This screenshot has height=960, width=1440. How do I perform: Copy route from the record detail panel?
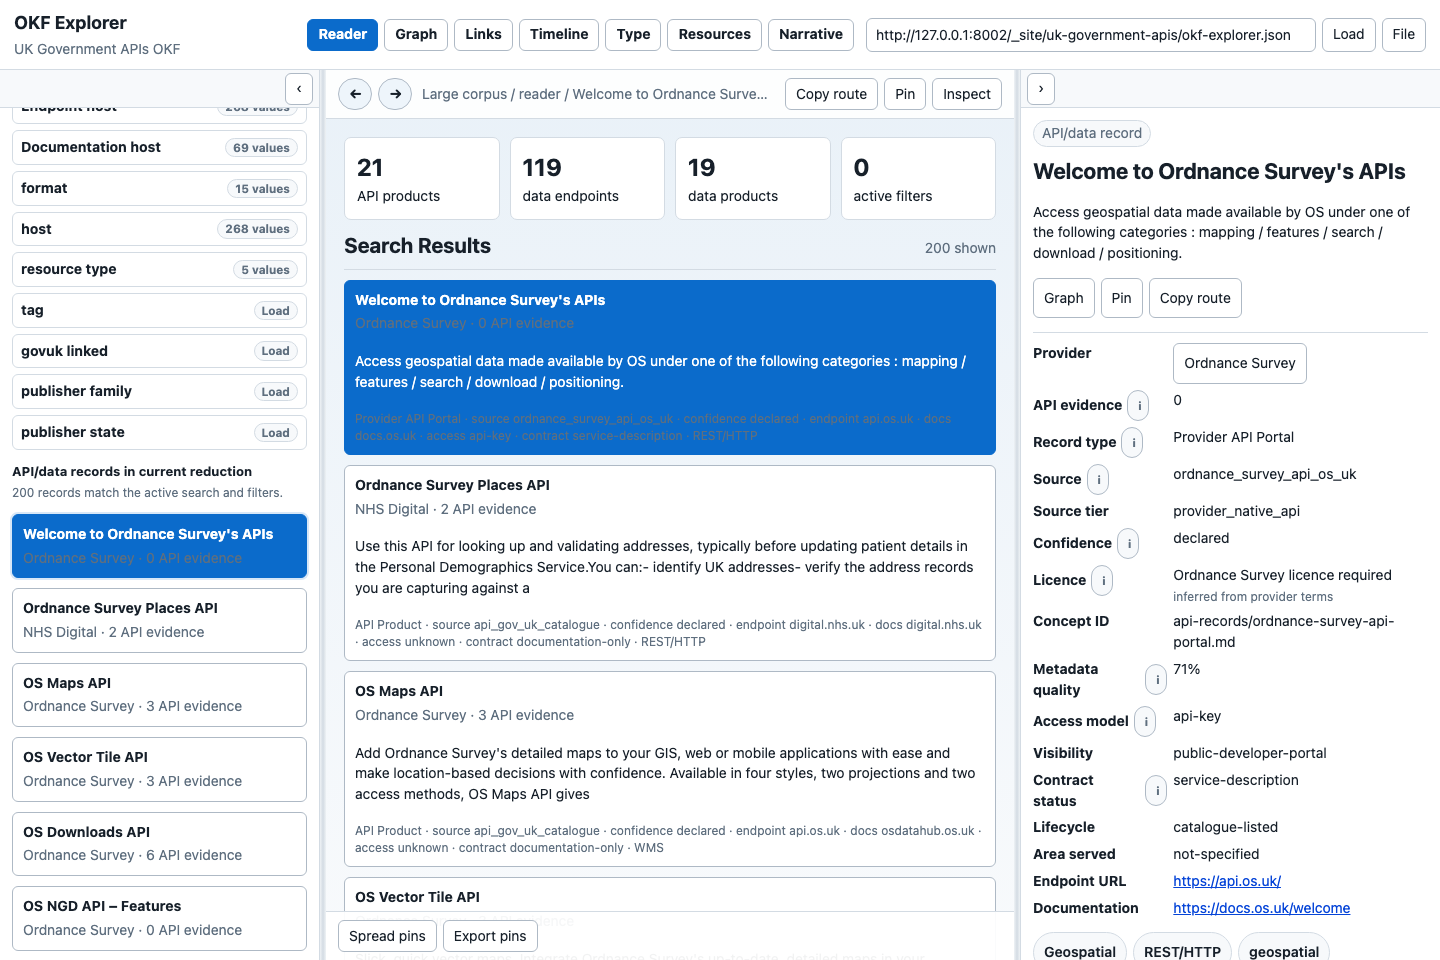coord(1195,298)
